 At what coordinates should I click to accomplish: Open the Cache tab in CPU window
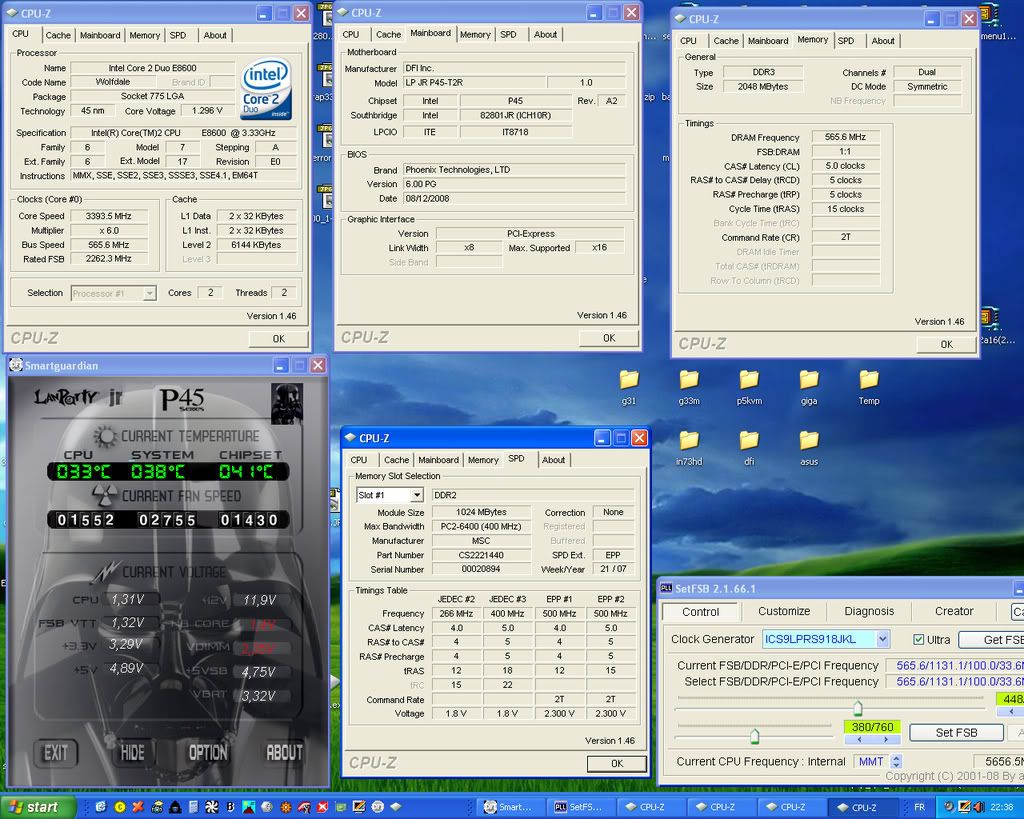(x=58, y=35)
